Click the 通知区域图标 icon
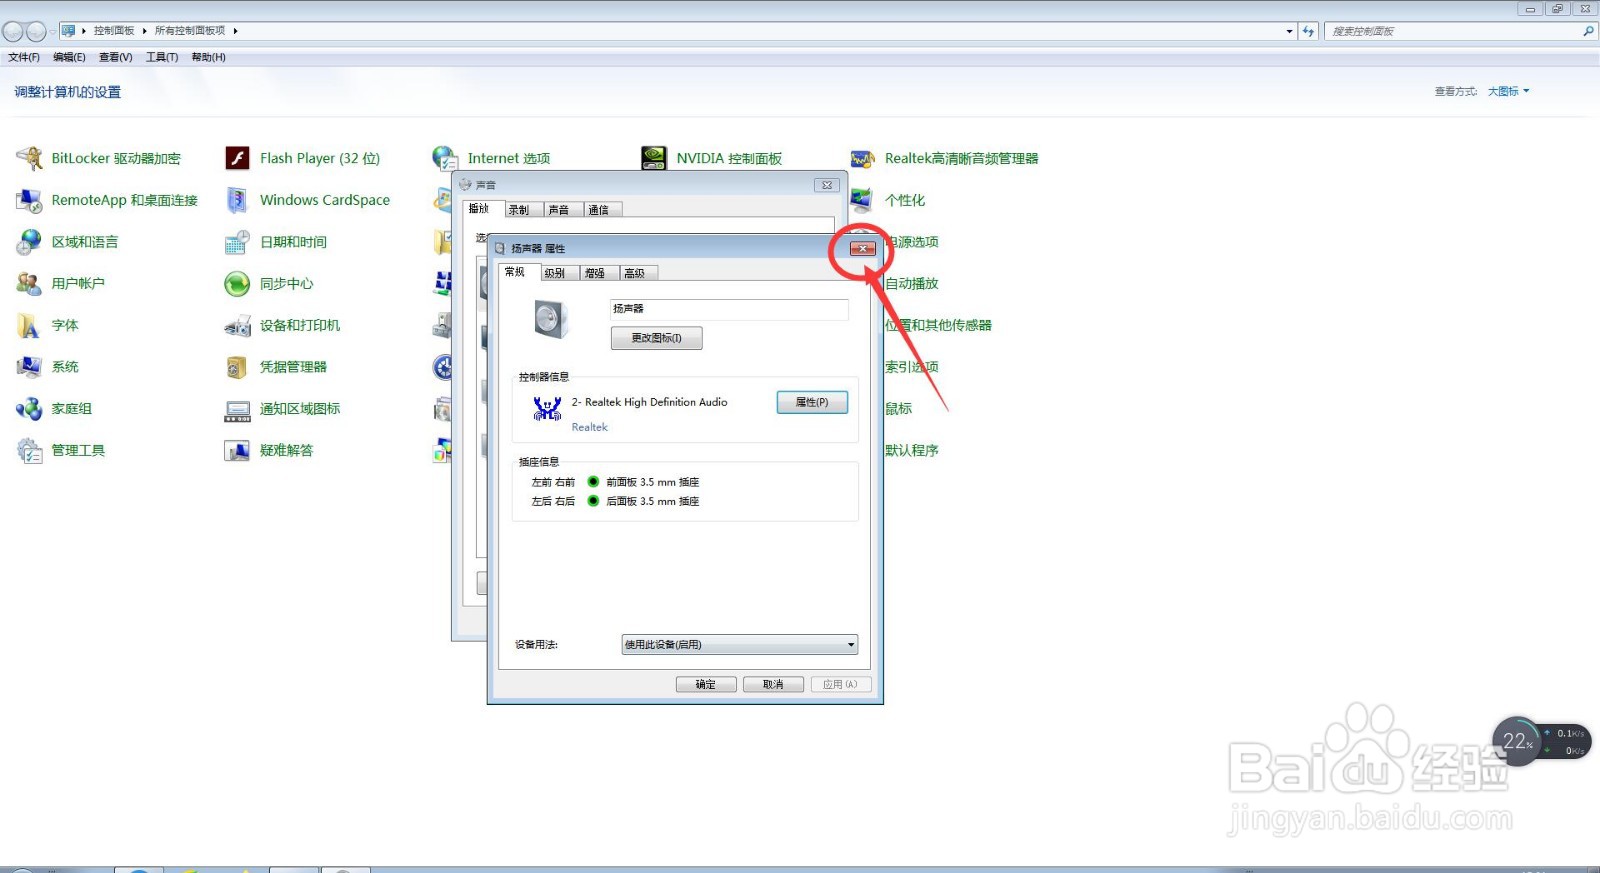Image resolution: width=1600 pixels, height=873 pixels. pyautogui.click(x=237, y=409)
